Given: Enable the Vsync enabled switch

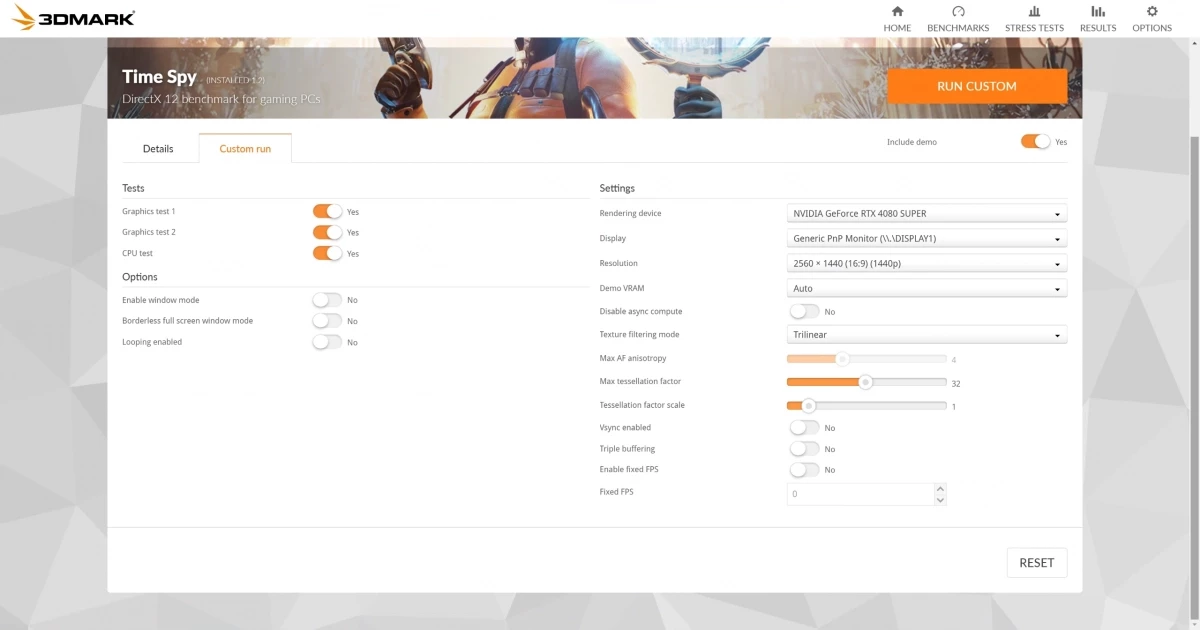Looking at the screenshot, I should (804, 427).
